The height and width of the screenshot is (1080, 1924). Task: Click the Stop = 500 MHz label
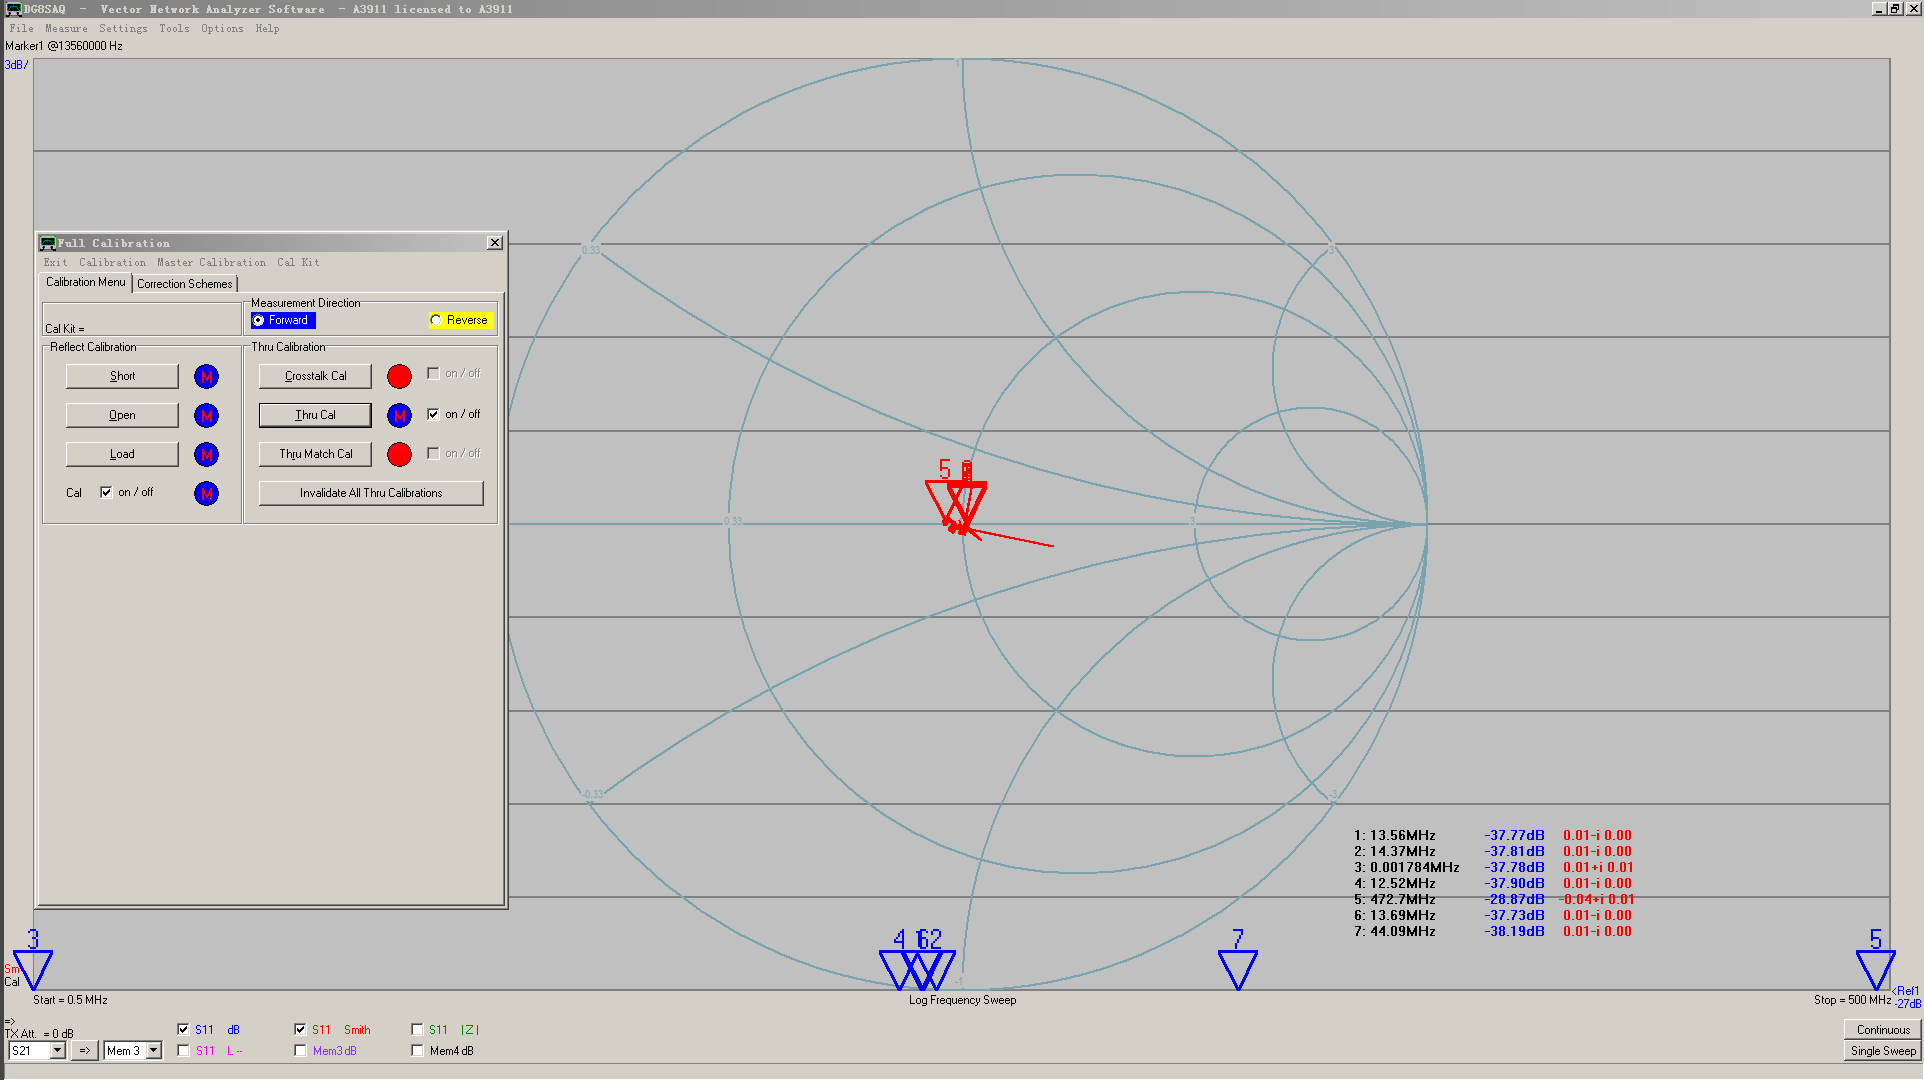[x=1852, y=1000]
